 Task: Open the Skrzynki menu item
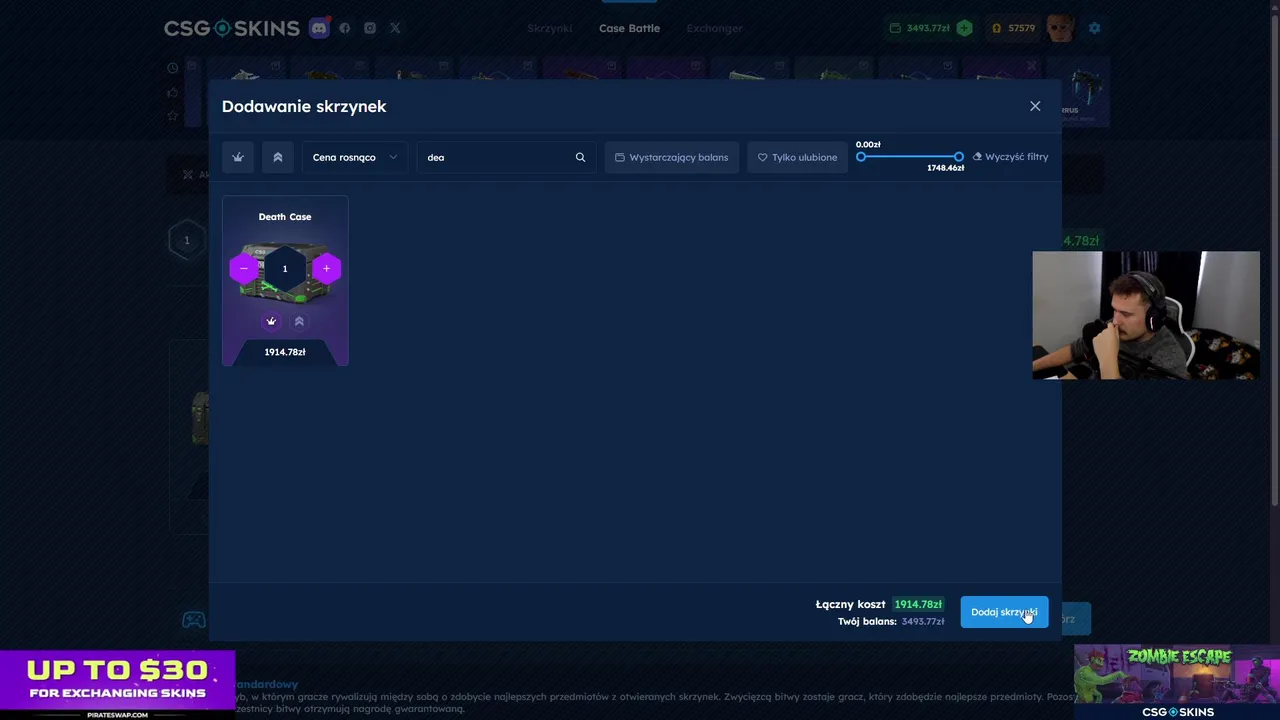click(550, 28)
